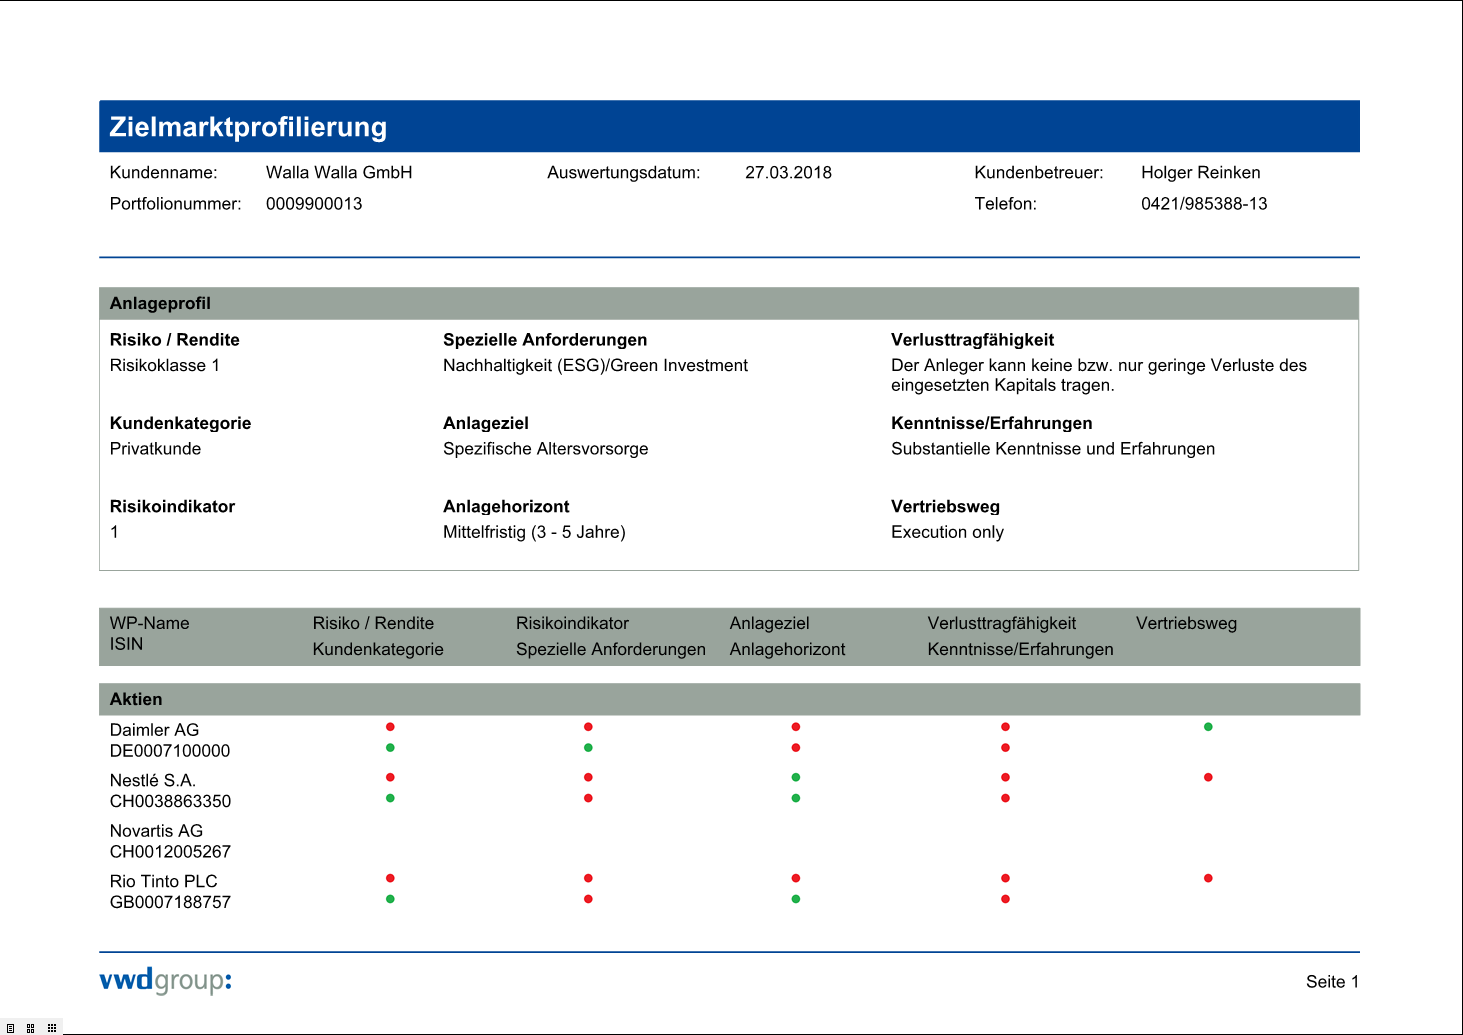Switch to four-page grid view icon
The image size is (1463, 1035).
31,1028
